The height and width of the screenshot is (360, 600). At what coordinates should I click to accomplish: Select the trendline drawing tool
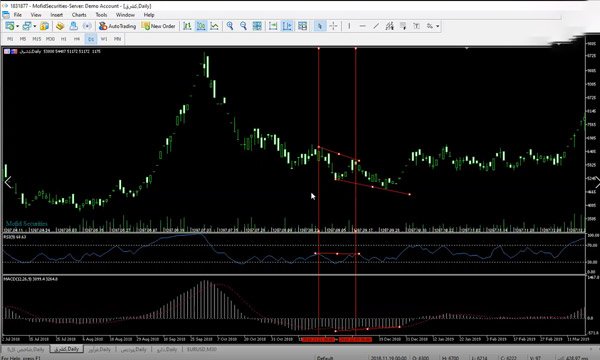point(376,26)
